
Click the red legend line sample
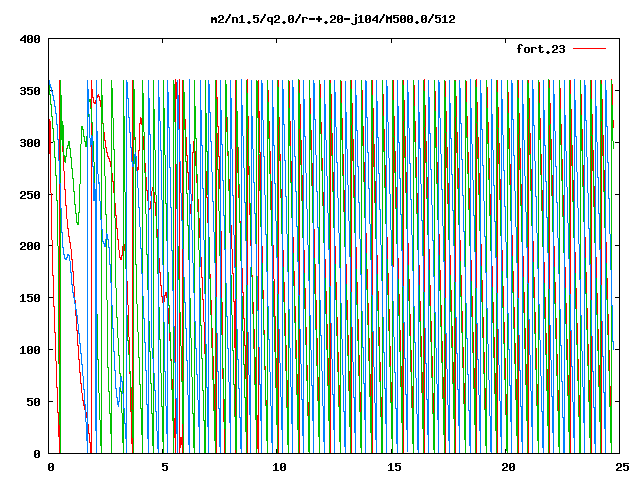pyautogui.click(x=589, y=49)
